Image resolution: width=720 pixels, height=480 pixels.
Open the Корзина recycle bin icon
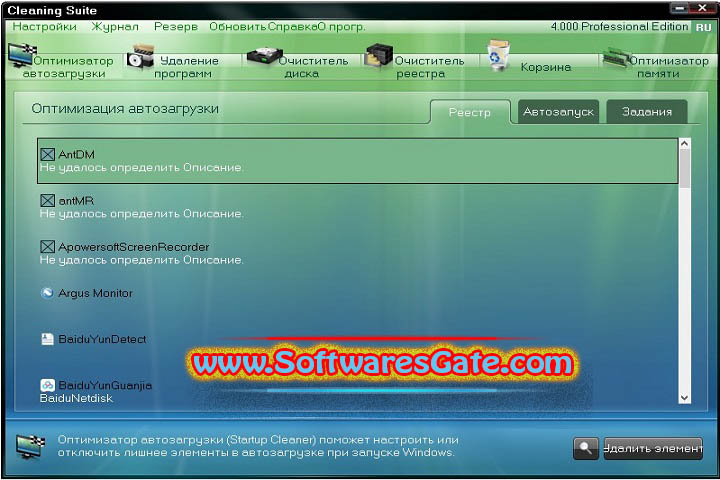point(498,55)
